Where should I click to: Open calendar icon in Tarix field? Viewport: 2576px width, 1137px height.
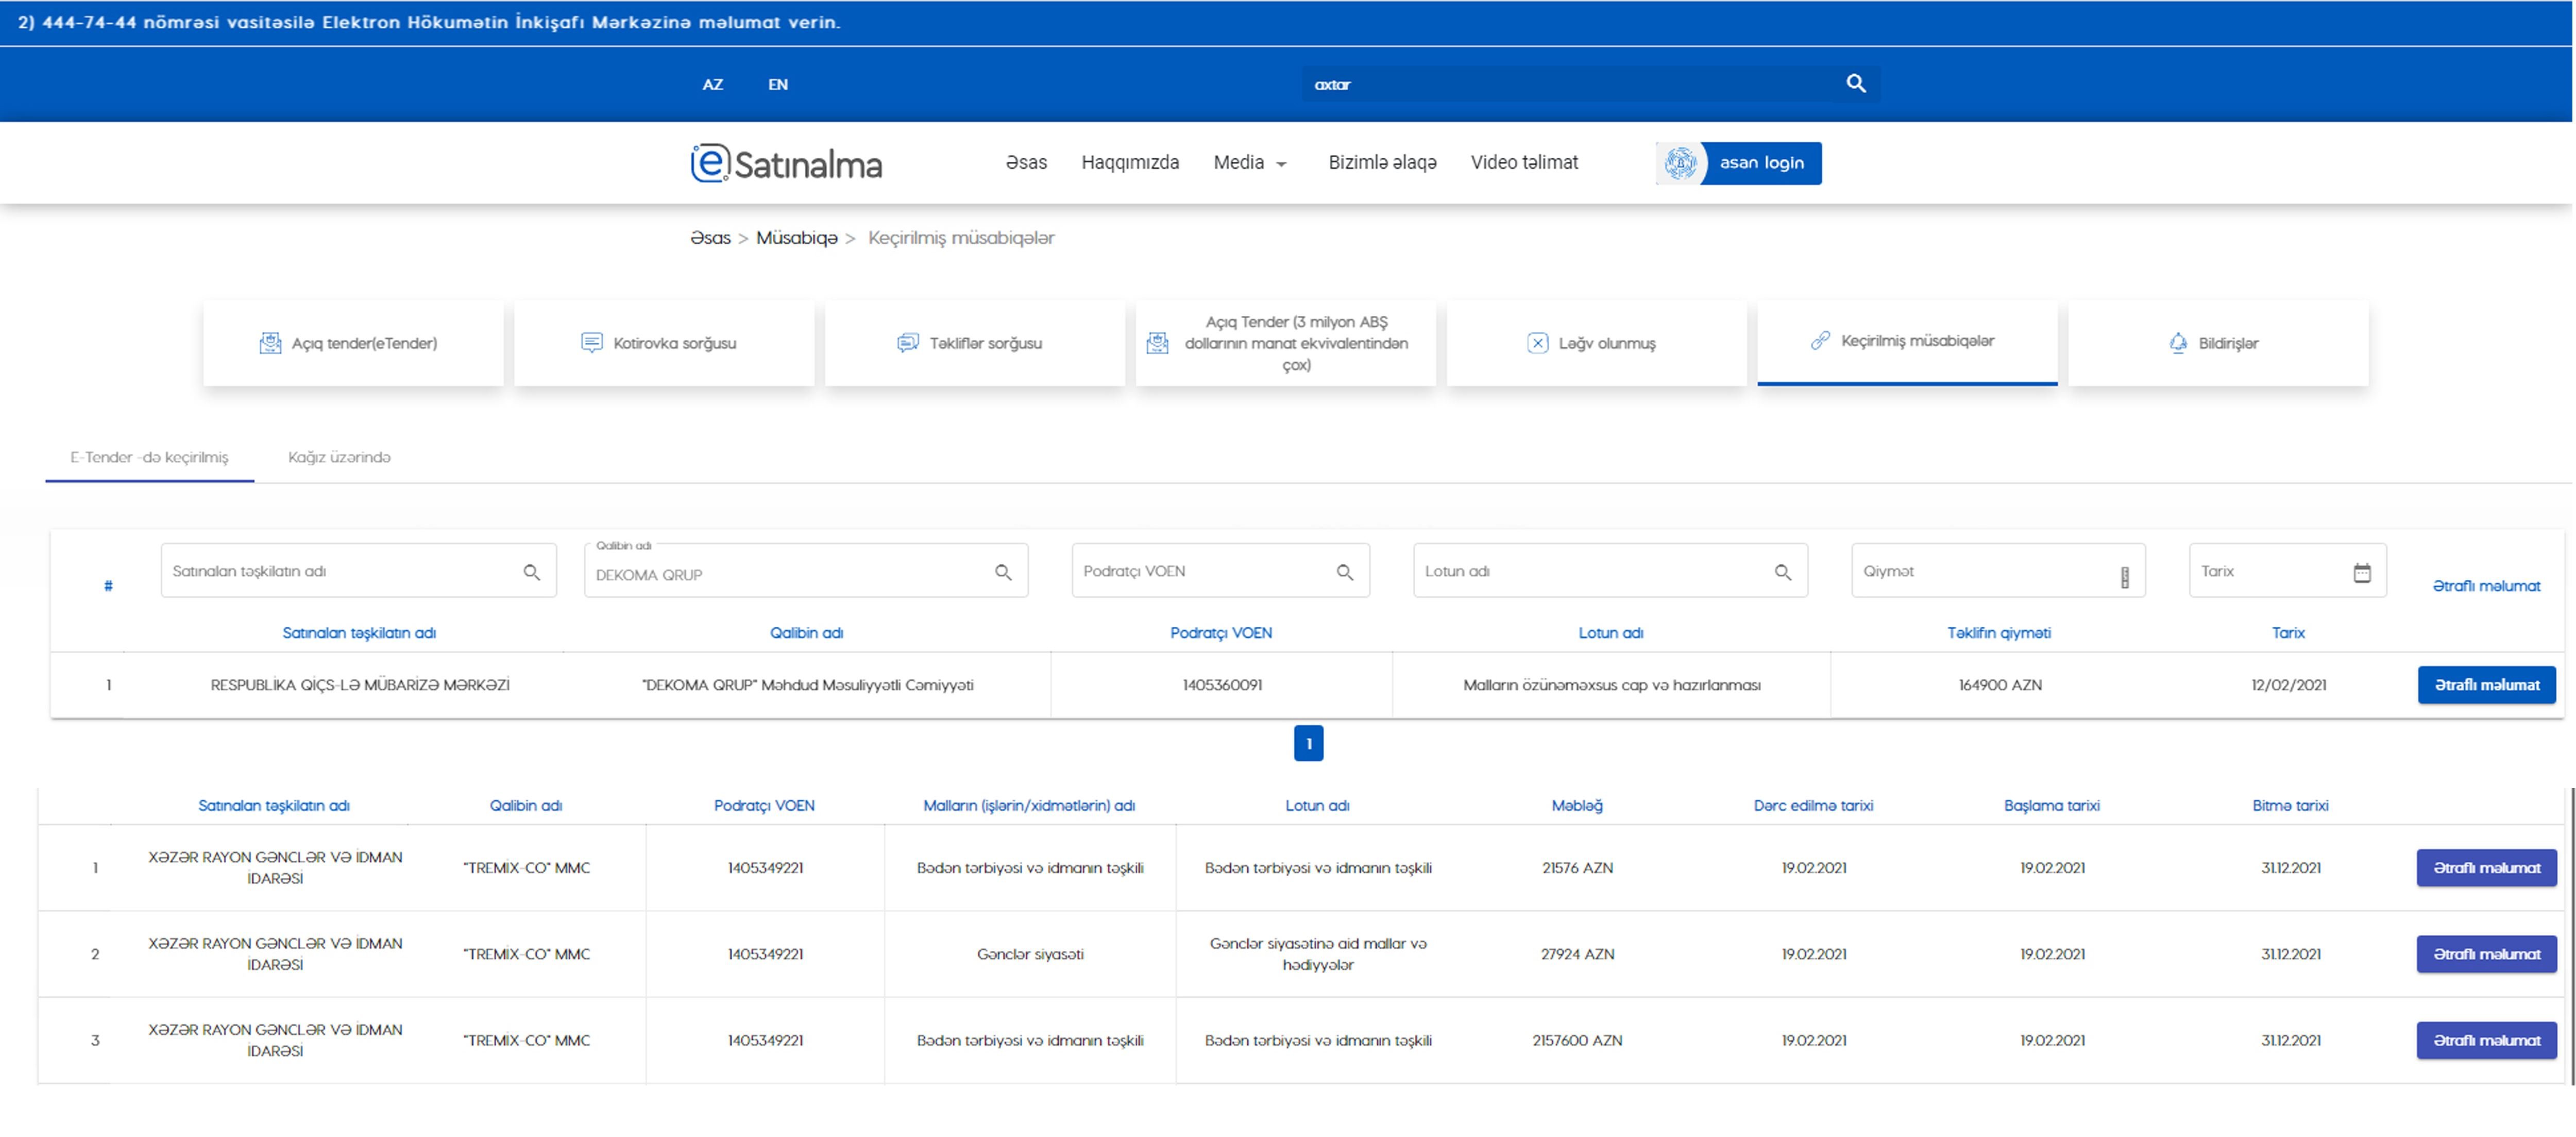(2361, 572)
